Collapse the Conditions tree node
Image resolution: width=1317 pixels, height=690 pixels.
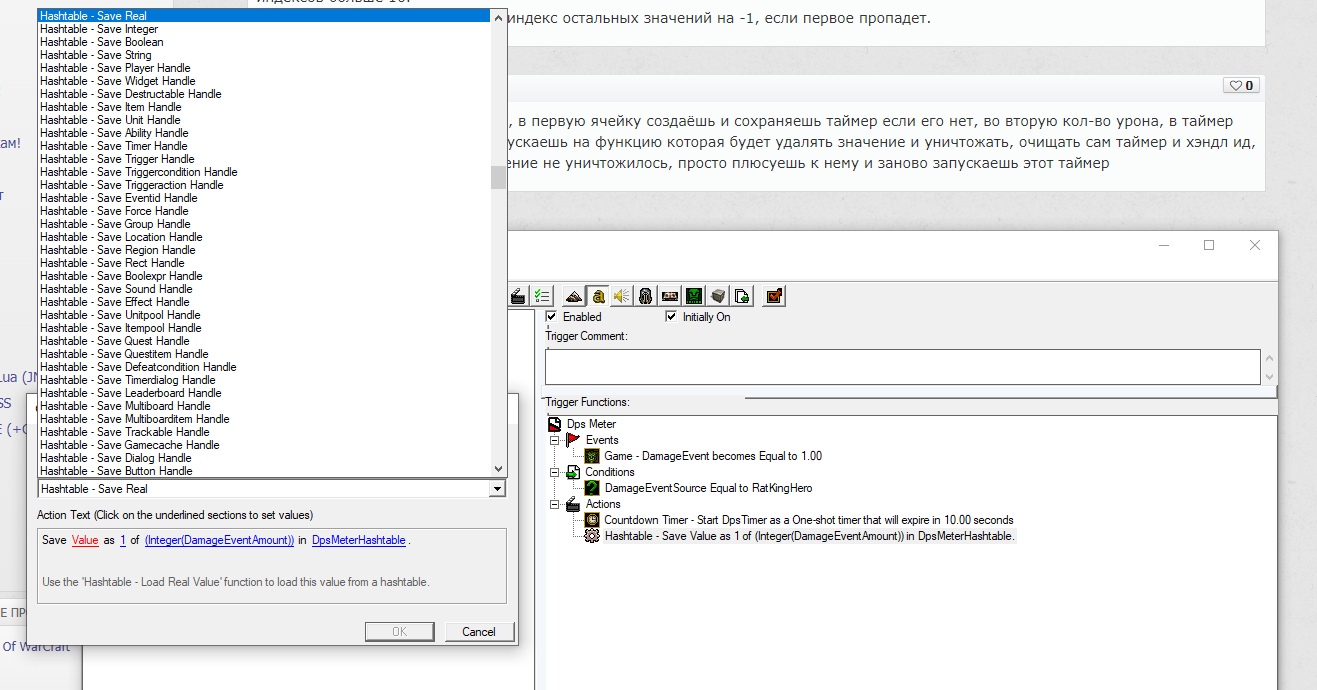click(555, 472)
